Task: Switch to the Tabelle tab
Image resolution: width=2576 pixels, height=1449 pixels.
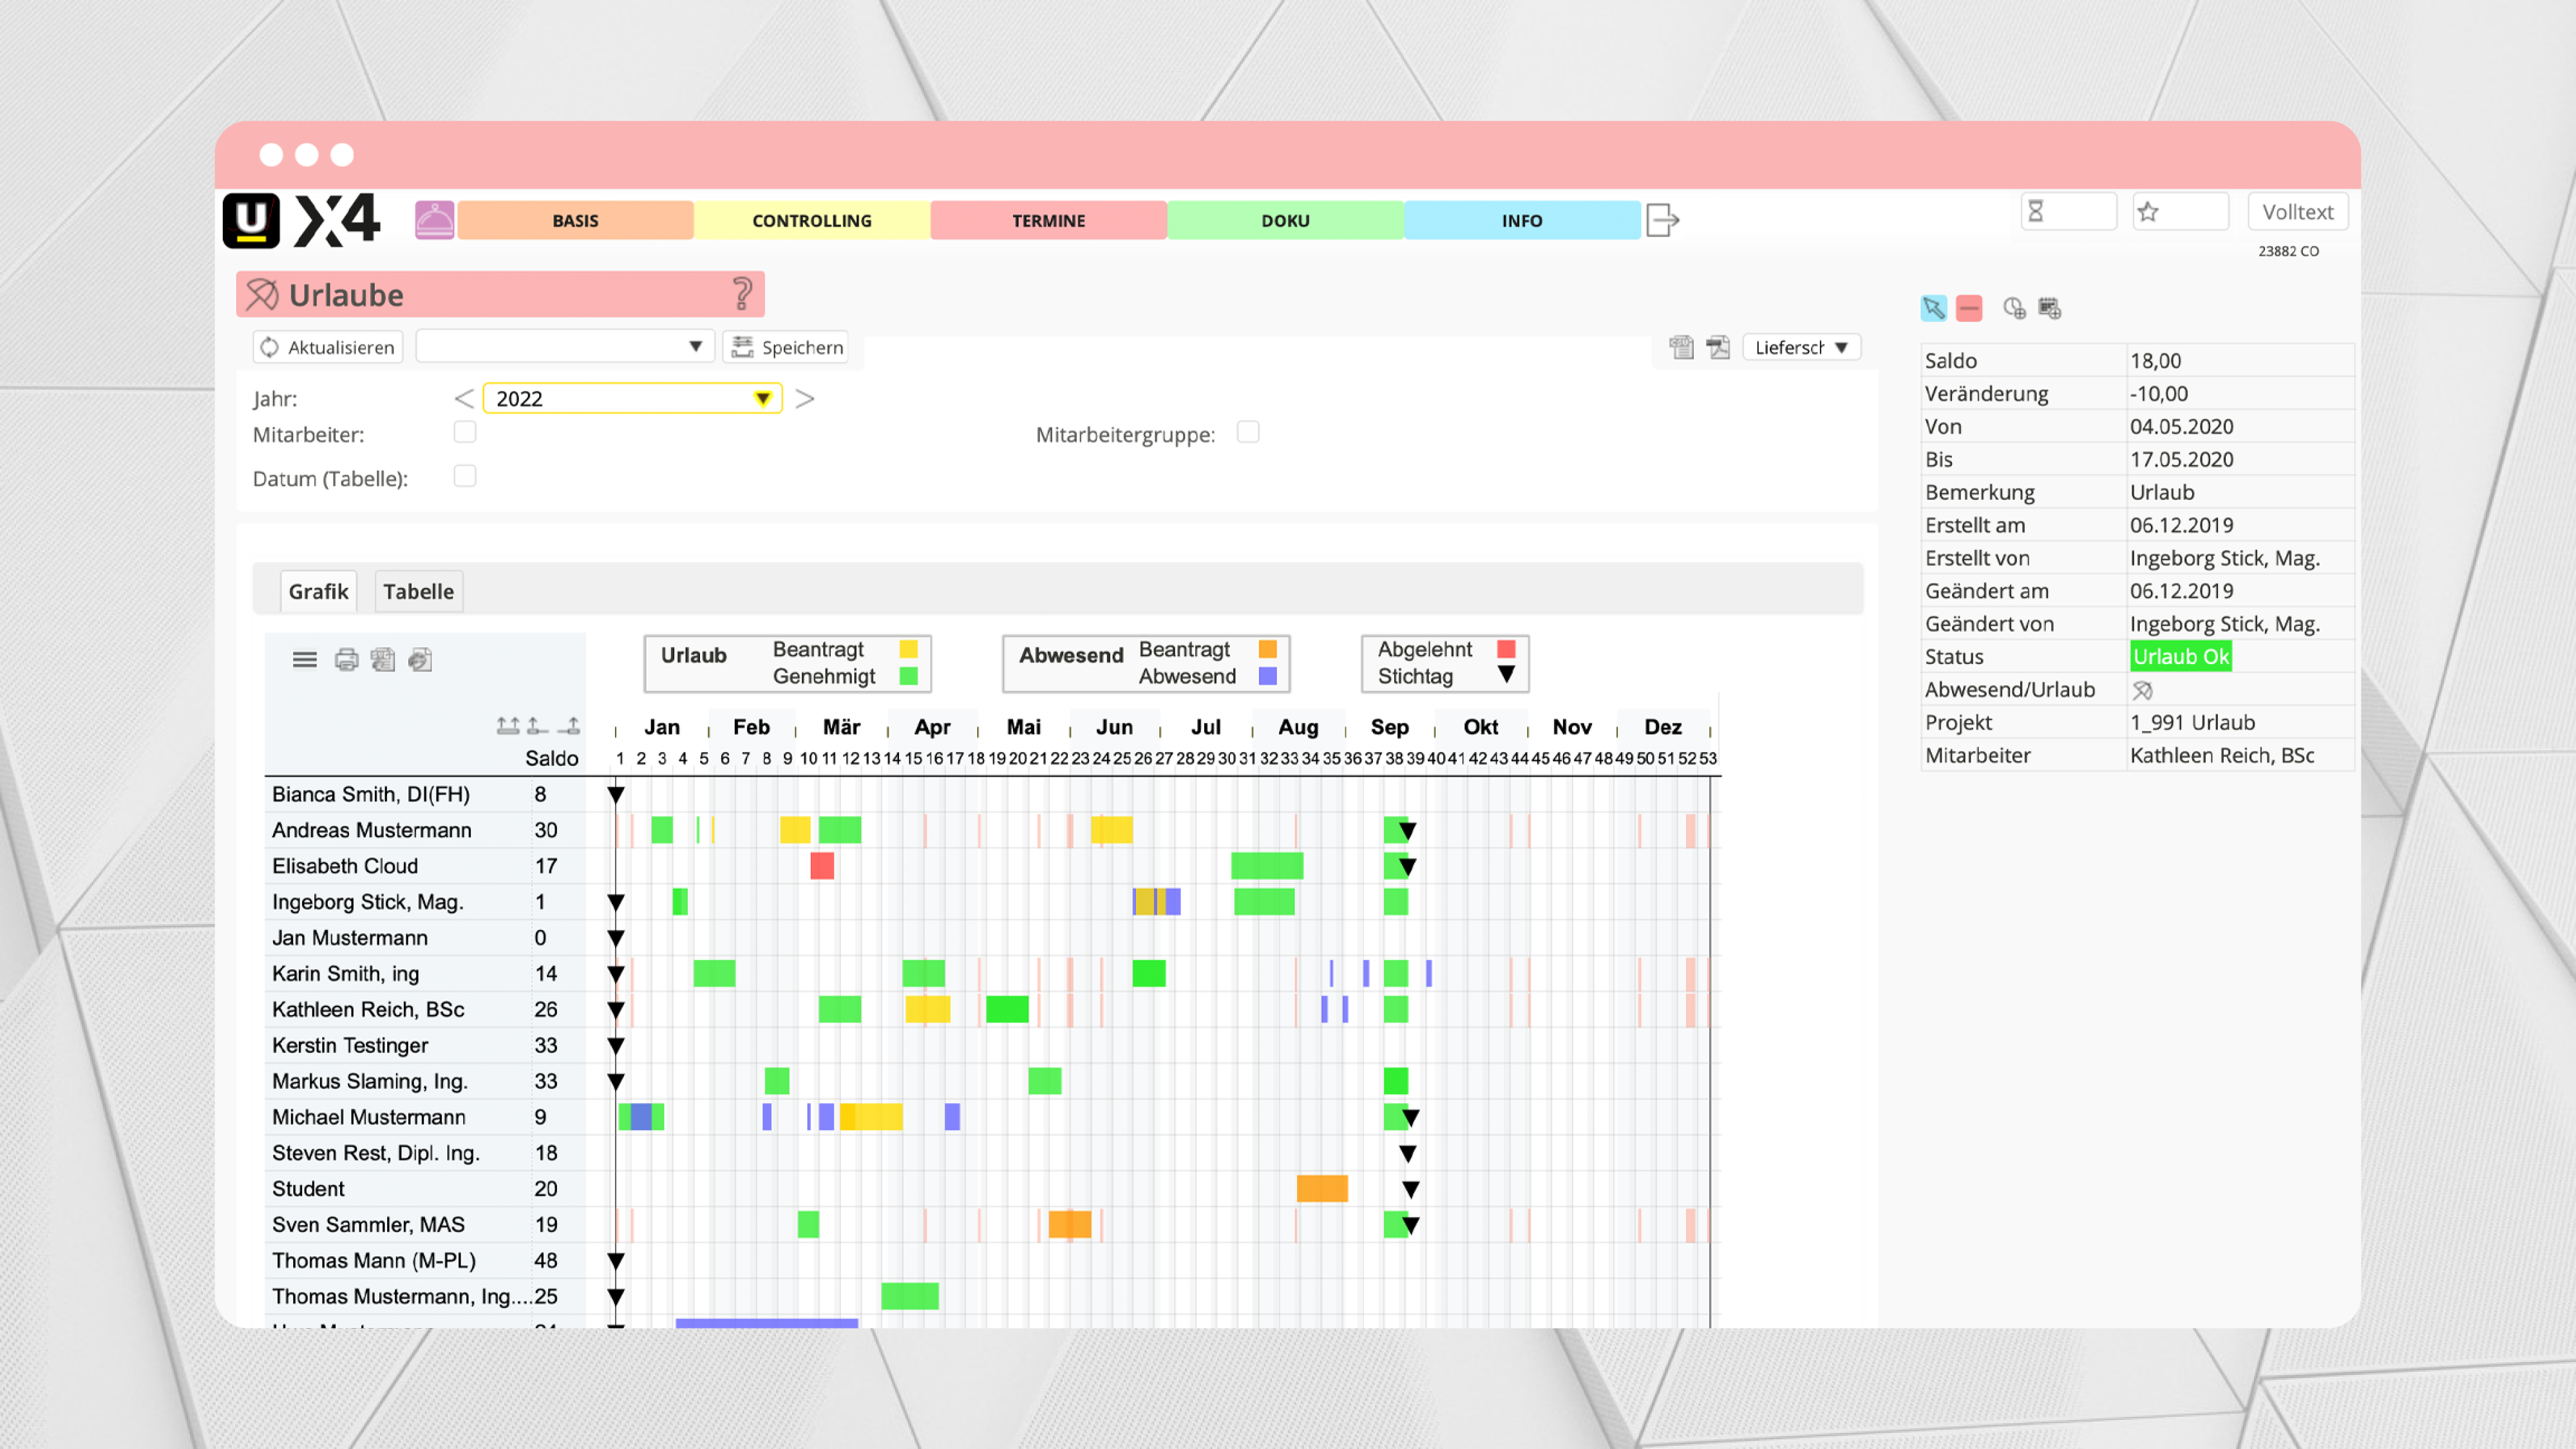Action: (418, 591)
